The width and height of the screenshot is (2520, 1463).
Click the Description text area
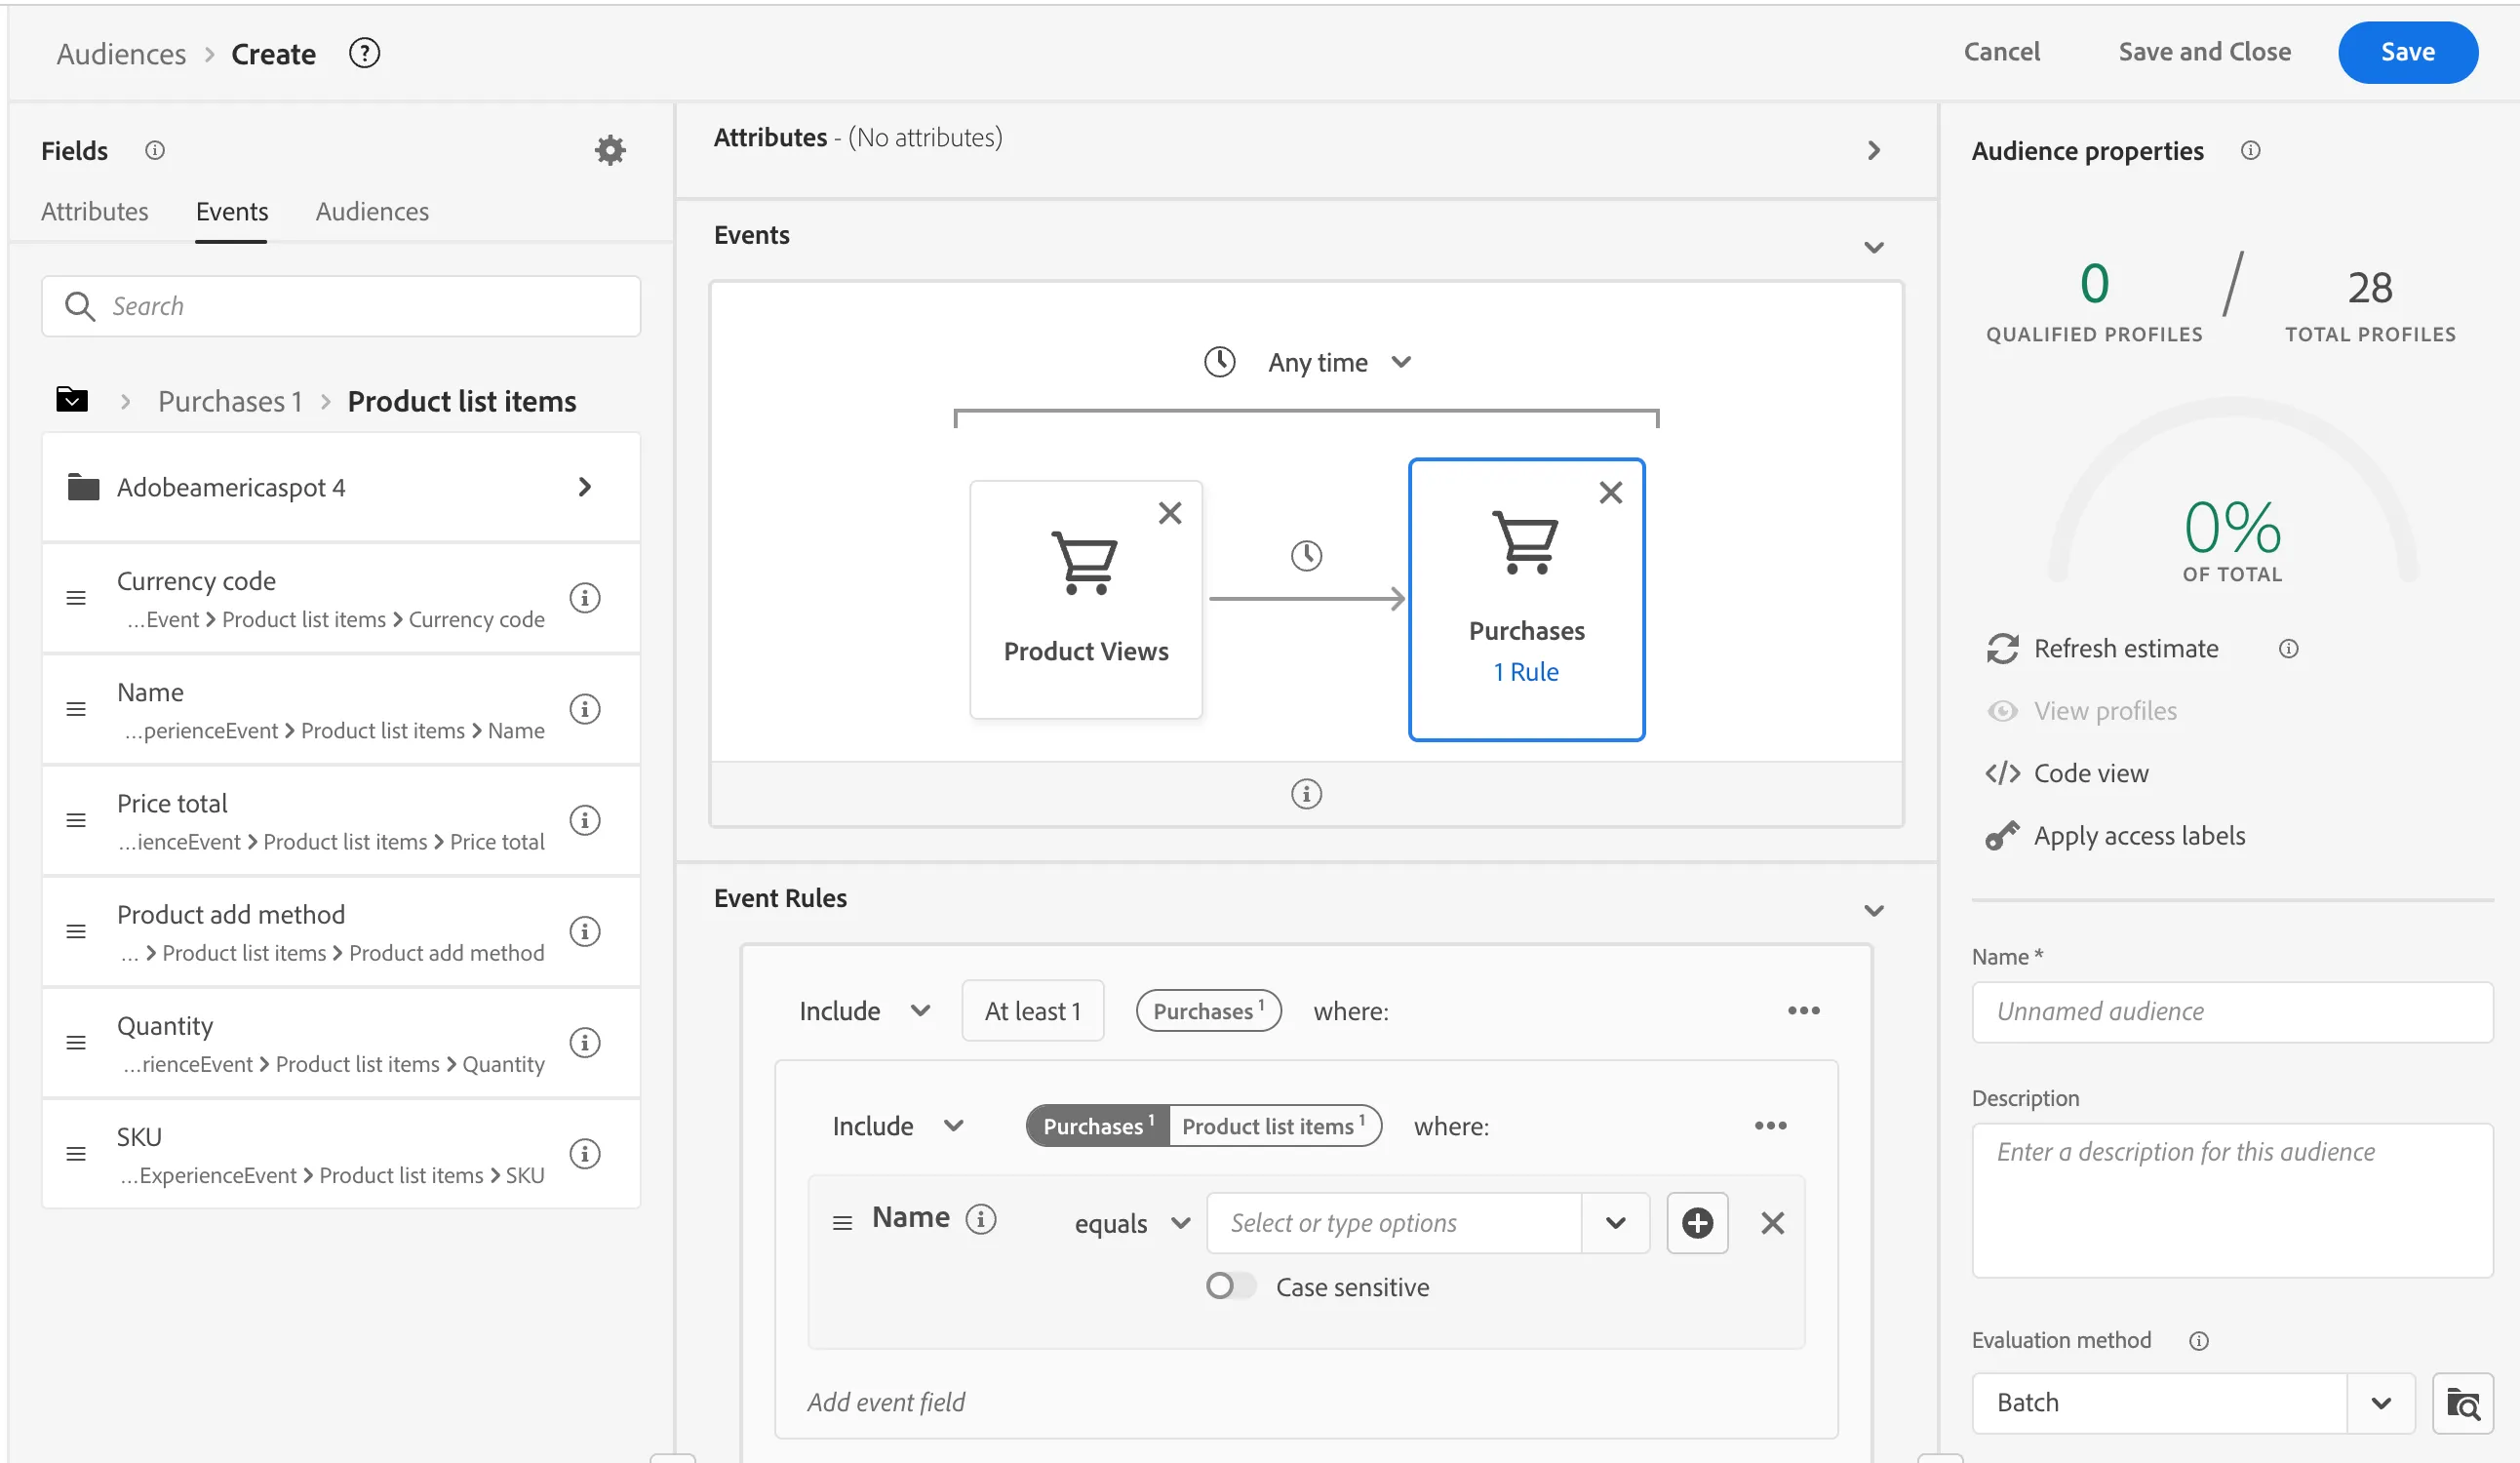(2232, 1200)
